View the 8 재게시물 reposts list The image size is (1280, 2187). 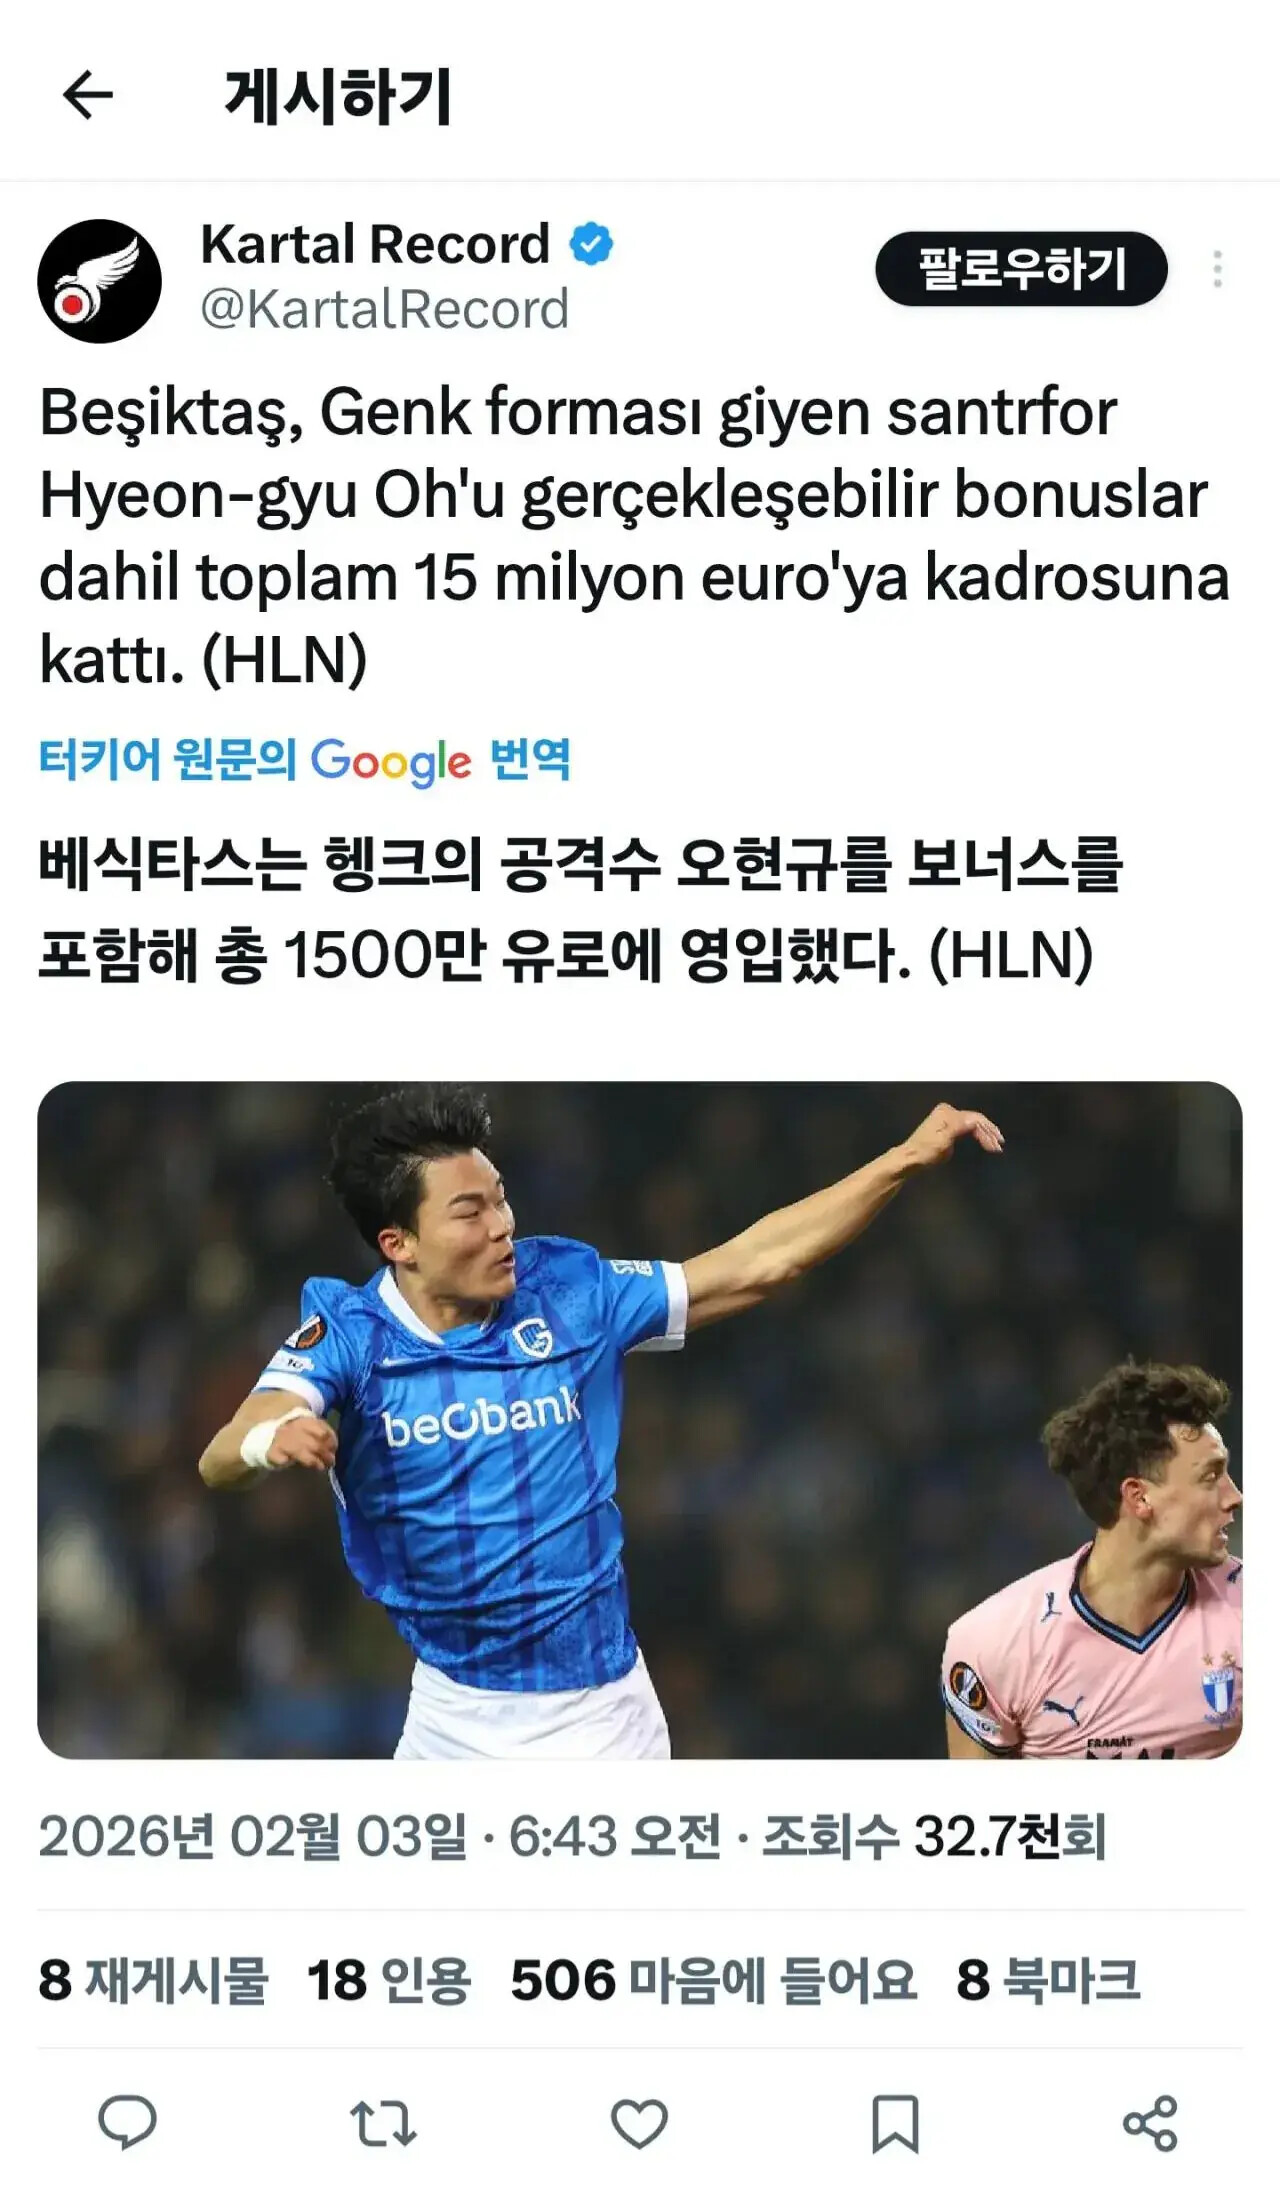click(x=153, y=1980)
